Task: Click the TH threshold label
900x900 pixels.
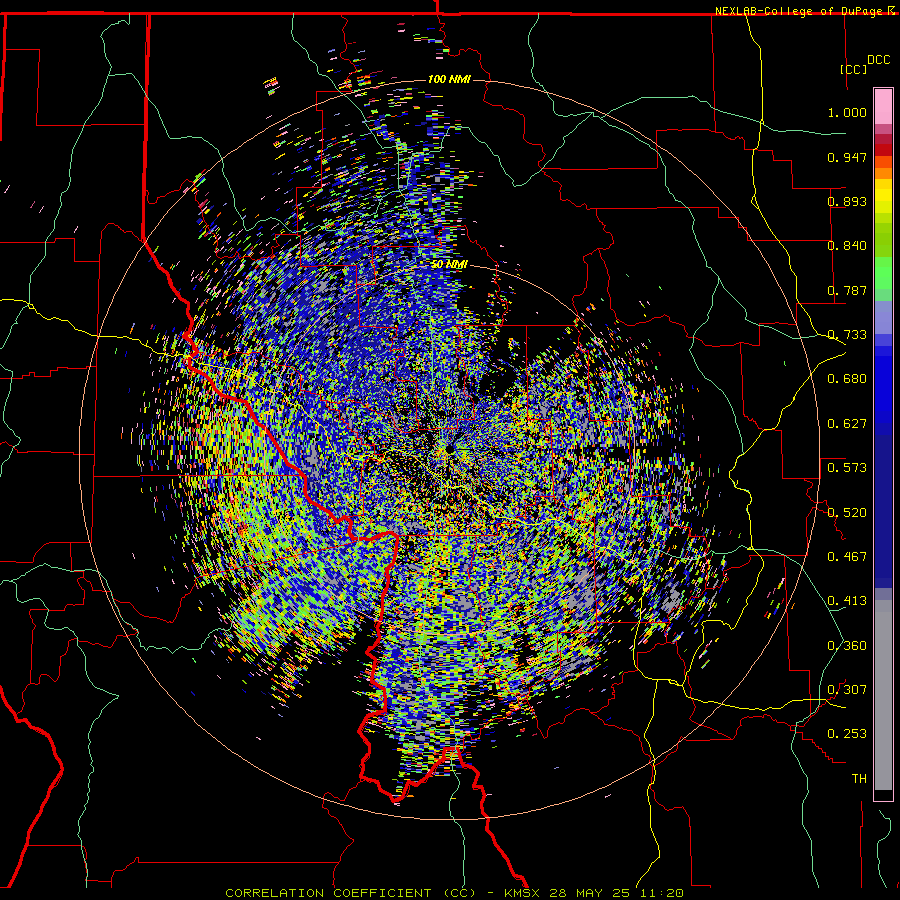Action: coord(859,779)
